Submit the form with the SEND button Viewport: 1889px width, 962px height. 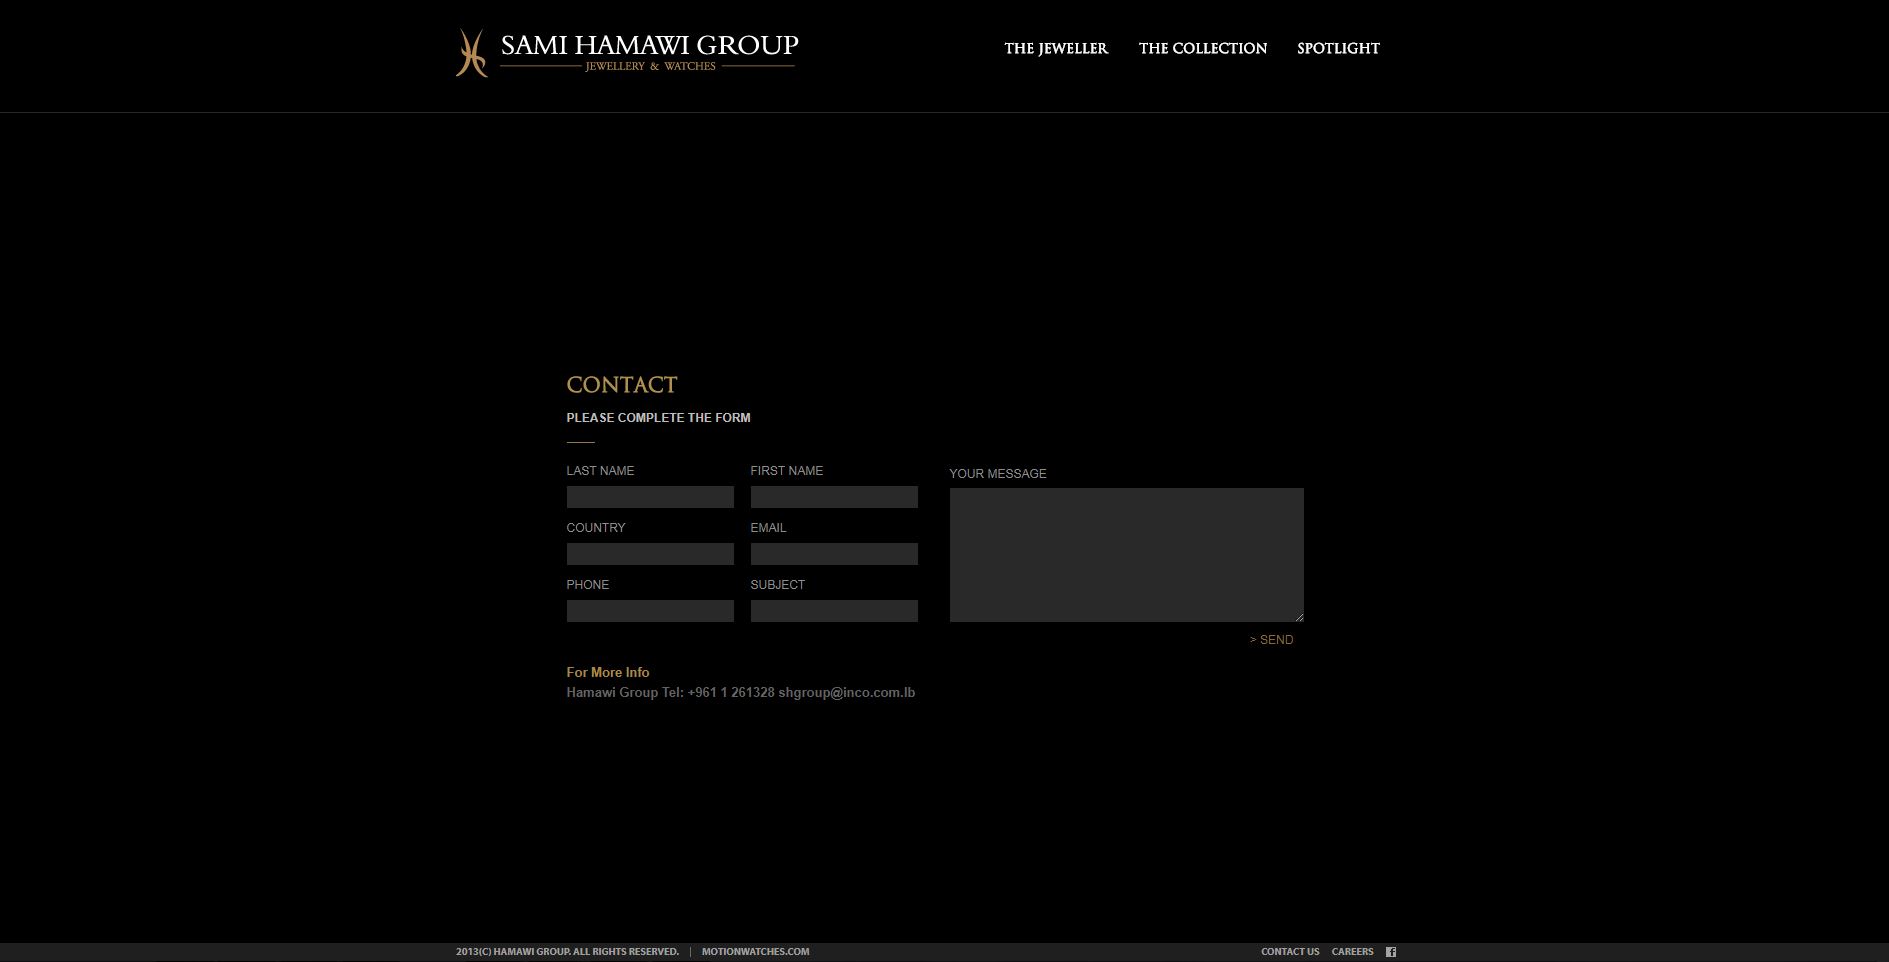[1270, 639]
